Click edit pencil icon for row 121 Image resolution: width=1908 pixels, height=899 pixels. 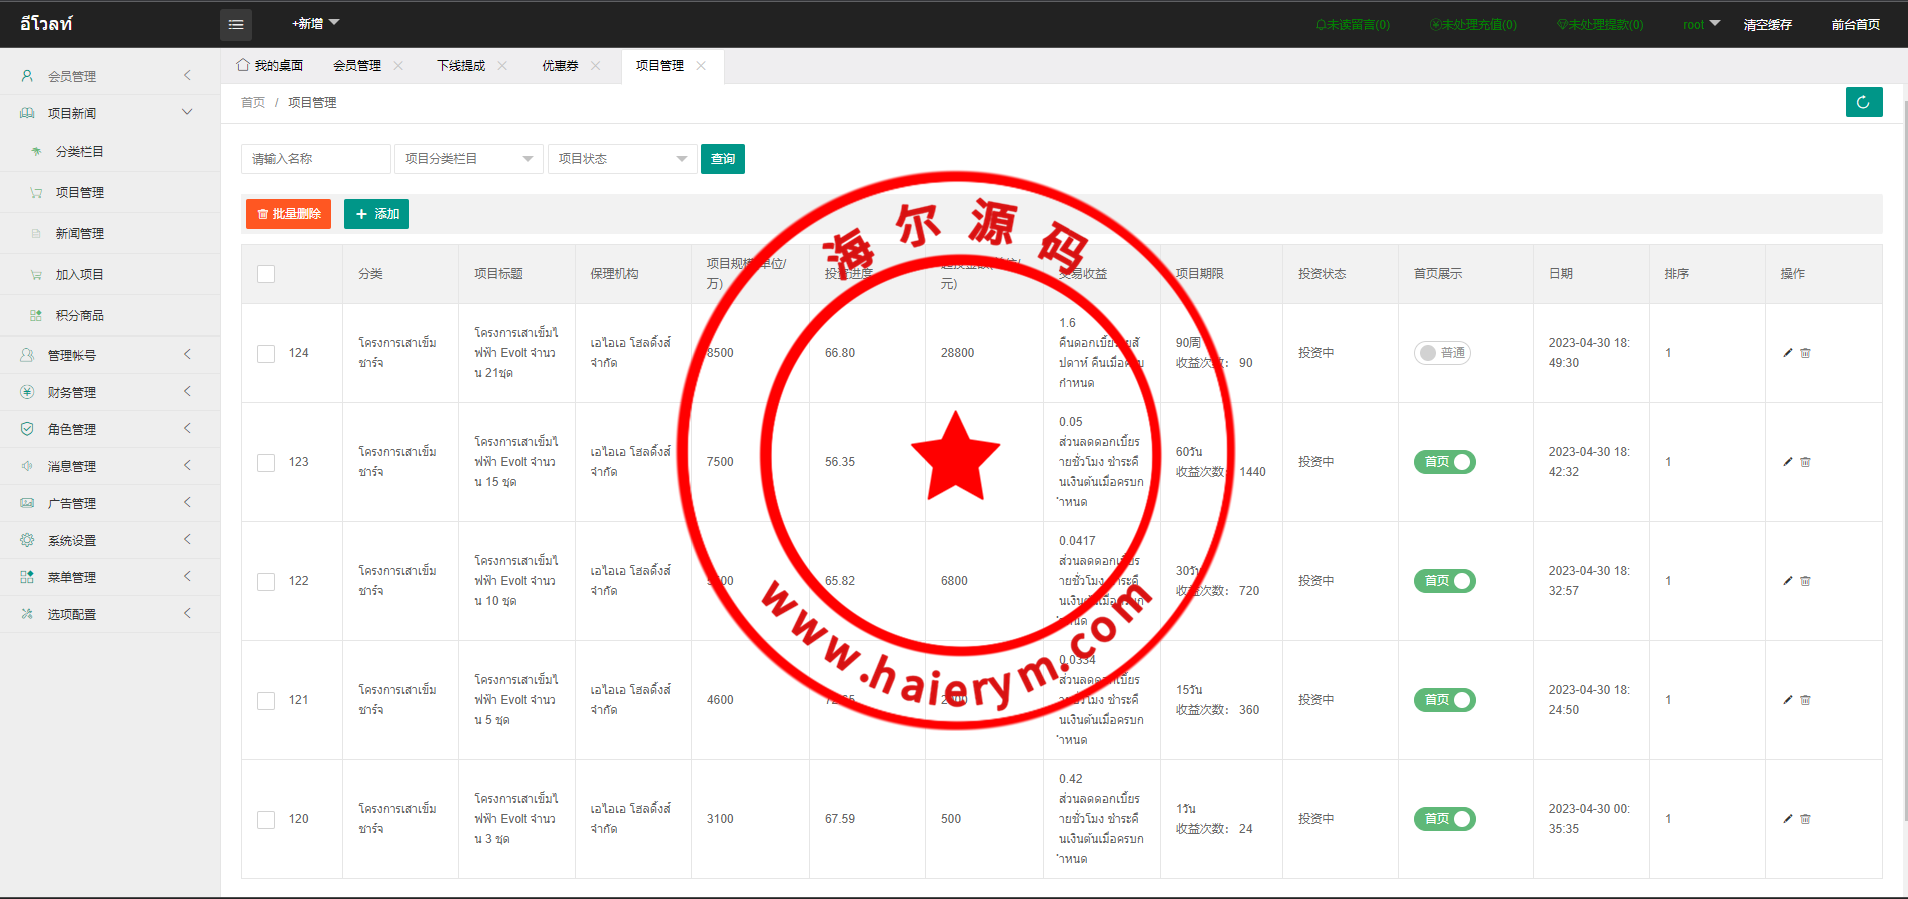[1788, 700]
